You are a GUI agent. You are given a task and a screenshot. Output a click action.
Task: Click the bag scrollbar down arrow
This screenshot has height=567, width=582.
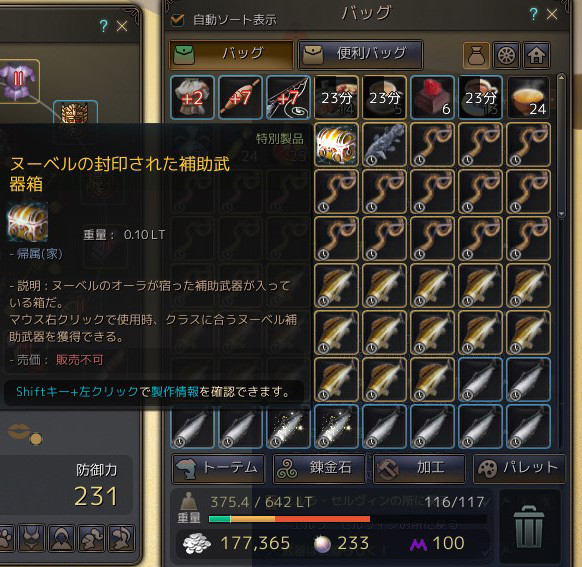pos(561,214)
